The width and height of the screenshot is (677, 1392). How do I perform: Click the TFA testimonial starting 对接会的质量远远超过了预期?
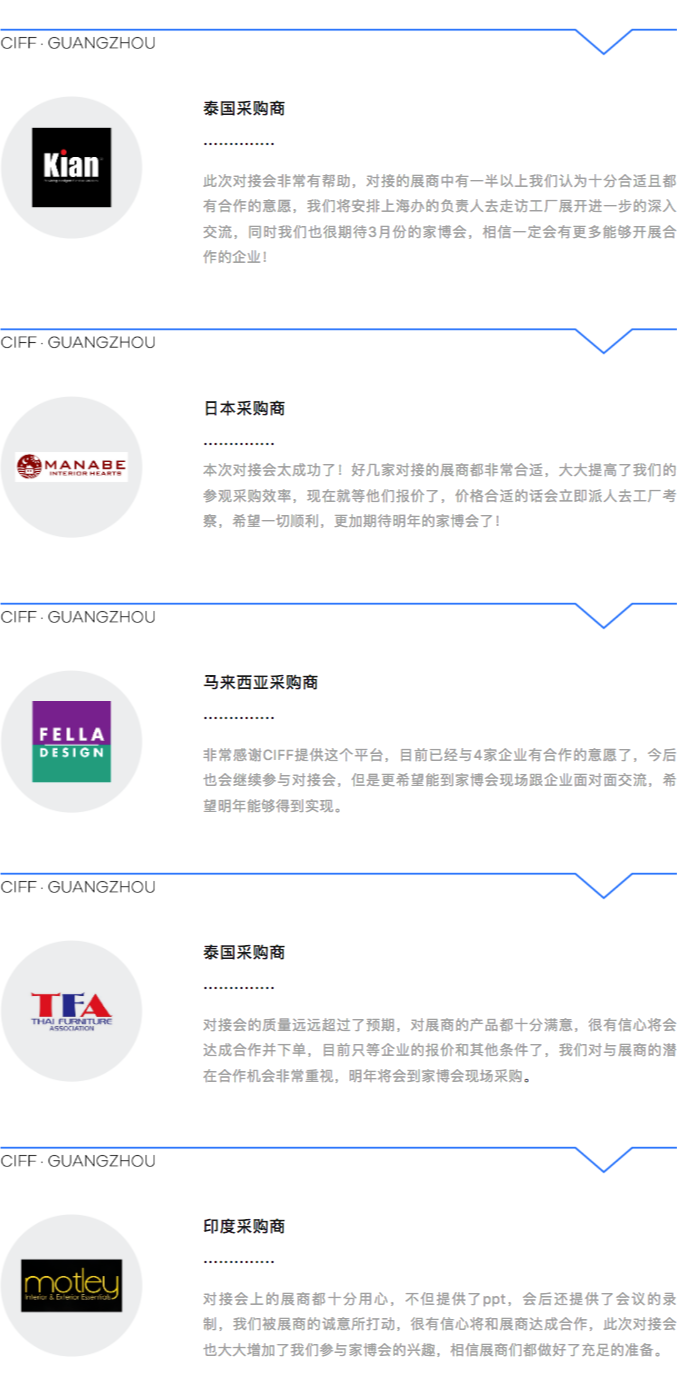click(x=439, y=1050)
